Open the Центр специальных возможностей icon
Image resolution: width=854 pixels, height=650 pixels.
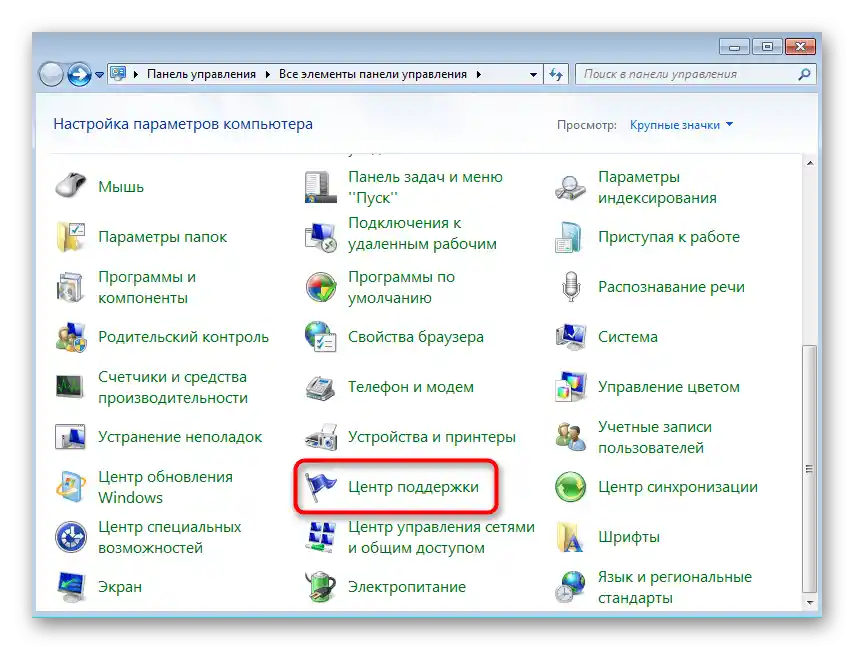(x=70, y=537)
